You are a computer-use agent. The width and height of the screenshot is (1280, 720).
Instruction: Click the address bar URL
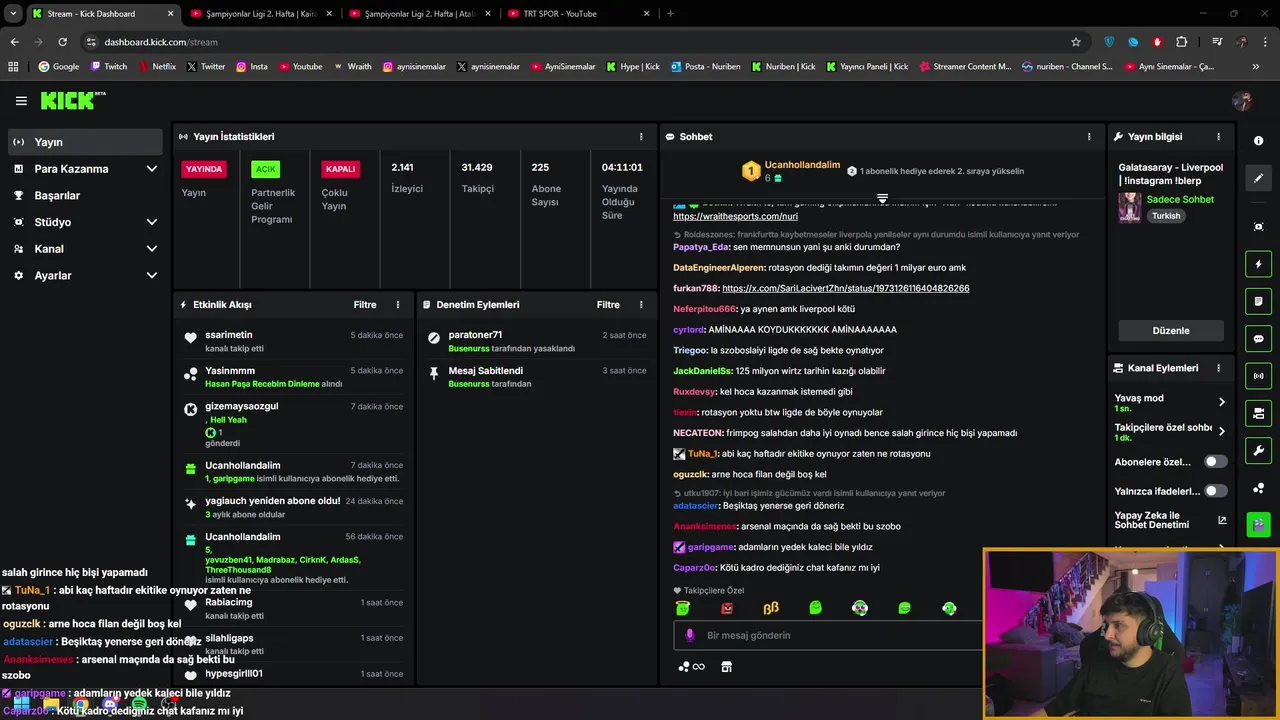click(x=161, y=42)
